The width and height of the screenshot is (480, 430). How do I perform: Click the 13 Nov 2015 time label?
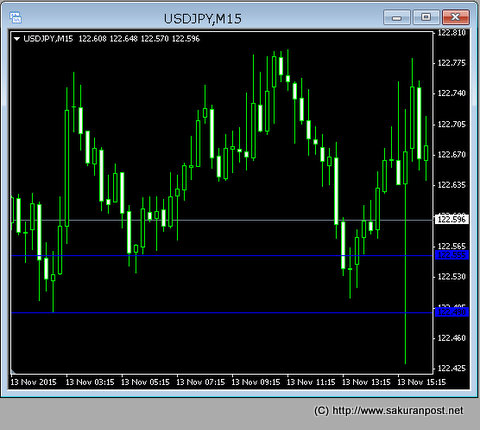pos(33,382)
